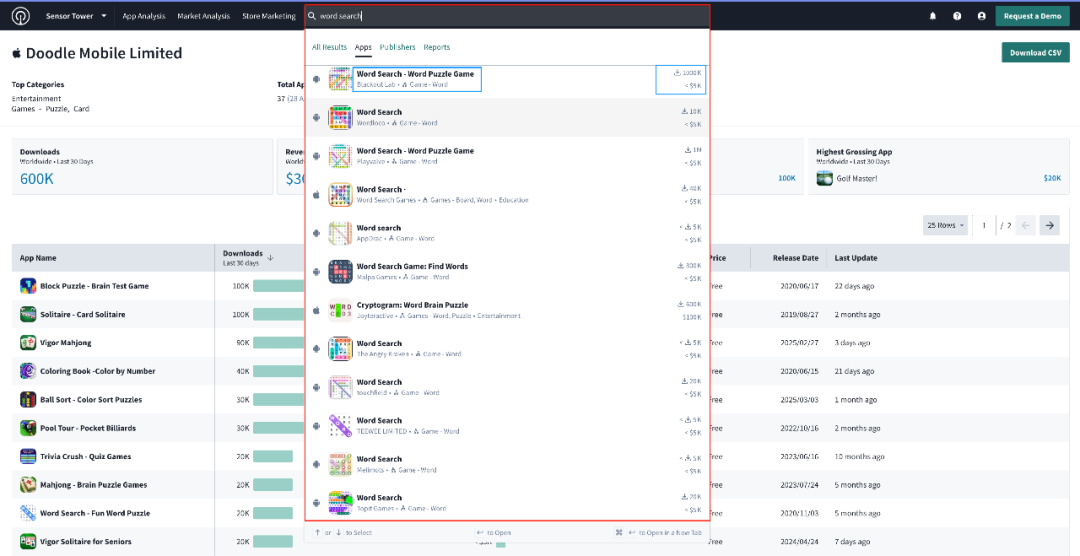
Task: Go to the next page arrow
Action: coord(1050,225)
